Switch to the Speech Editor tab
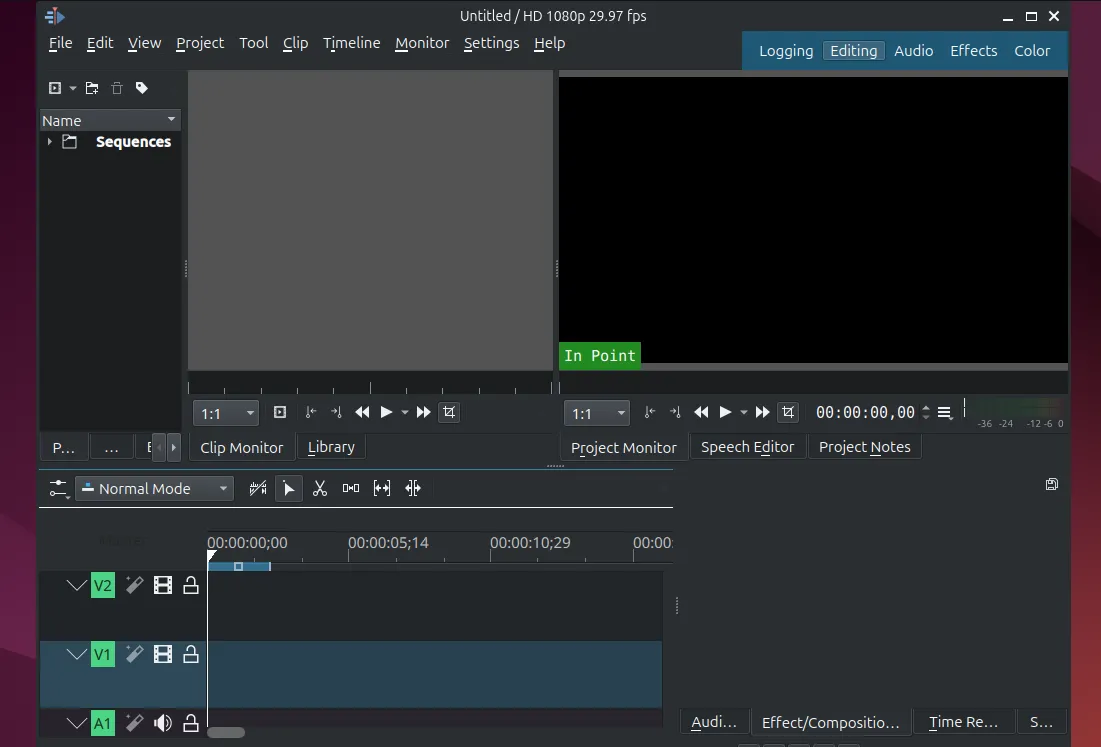1101x747 pixels. coord(747,447)
